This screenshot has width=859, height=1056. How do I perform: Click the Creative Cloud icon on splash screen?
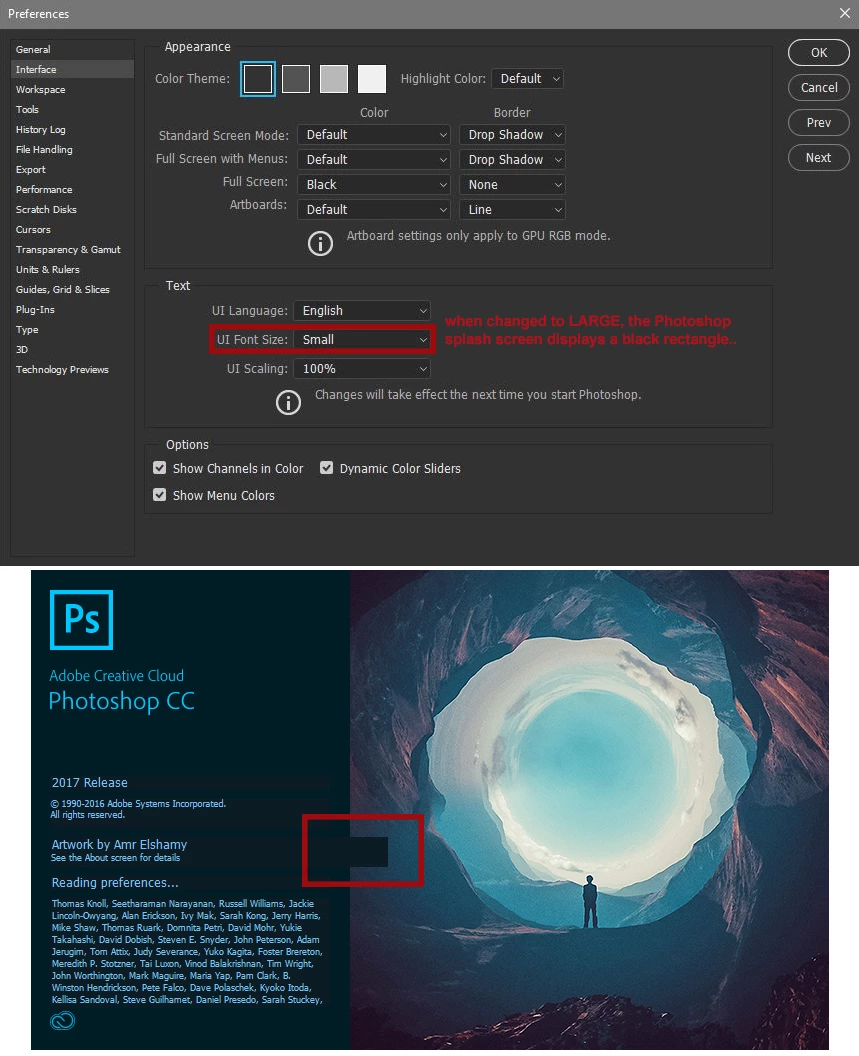[63, 1021]
